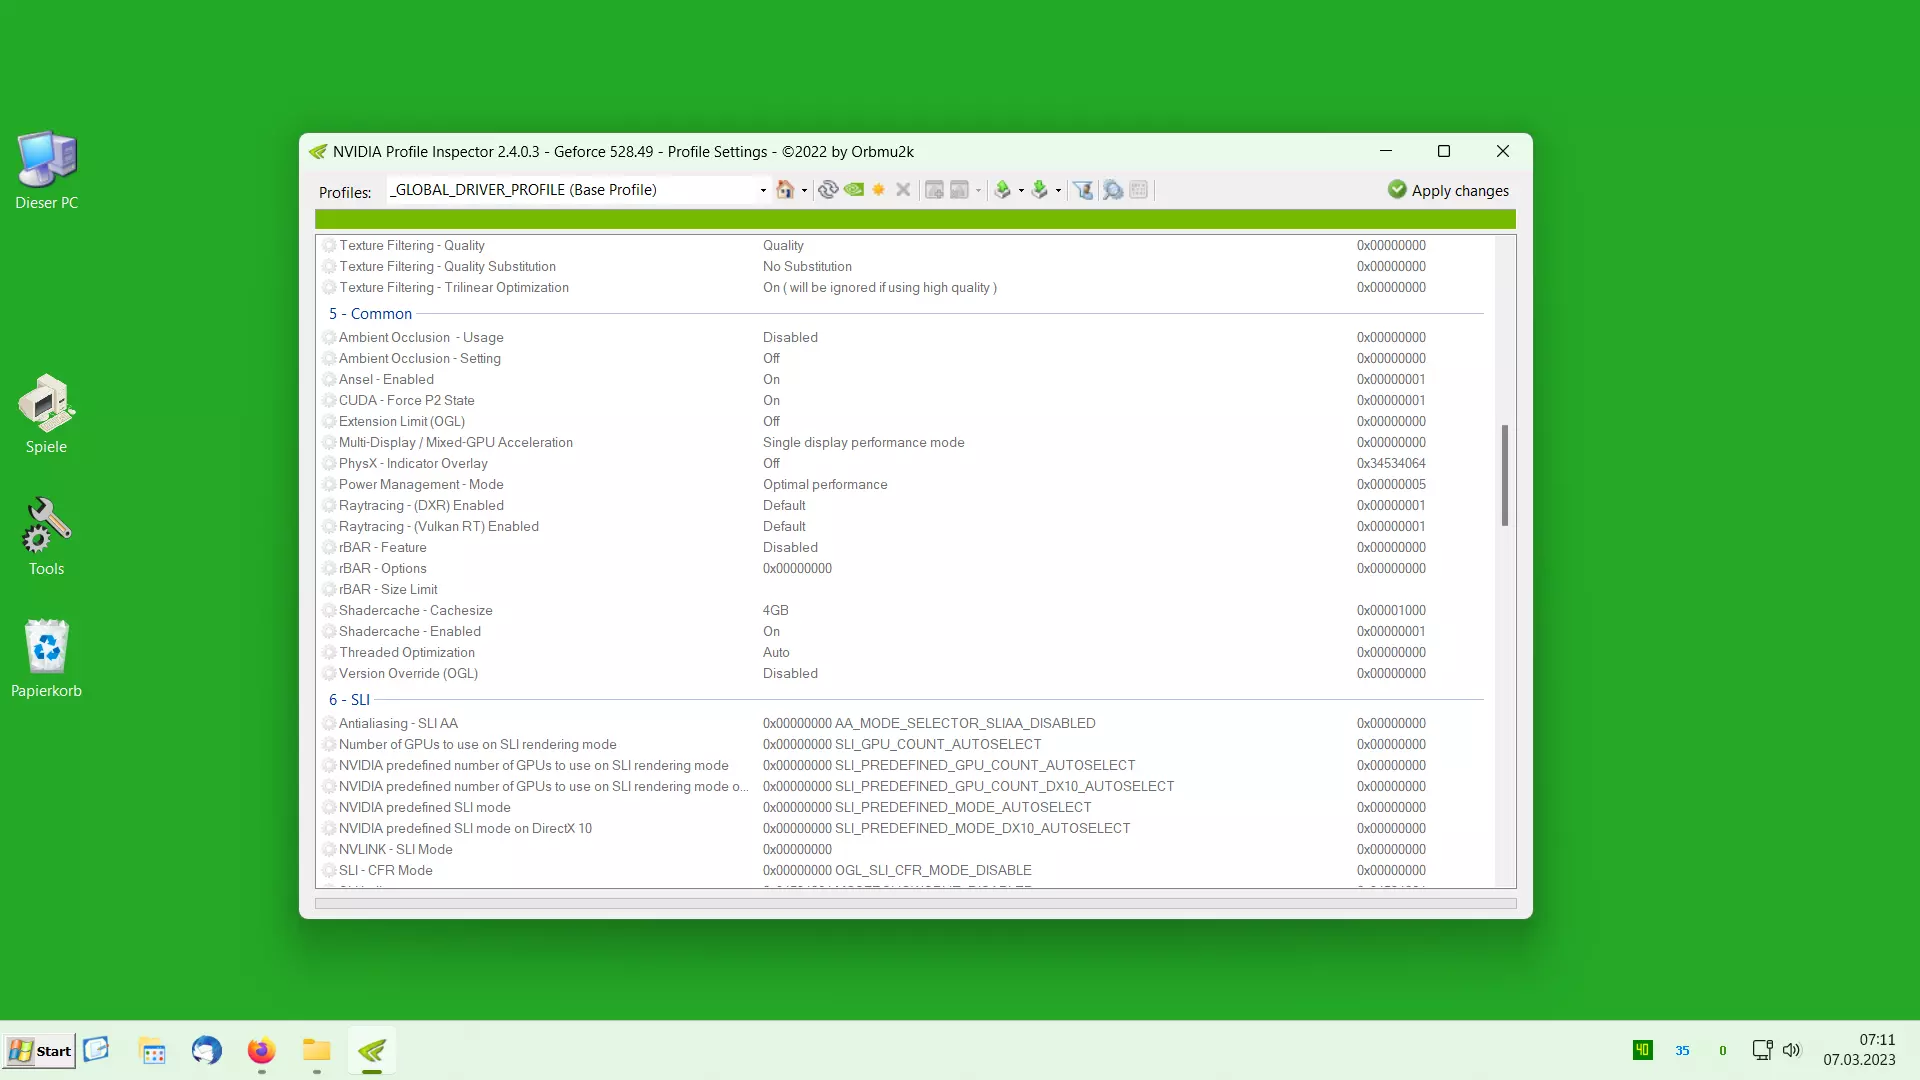The image size is (1920, 1080).
Task: Click the Start button
Action: [39, 1051]
